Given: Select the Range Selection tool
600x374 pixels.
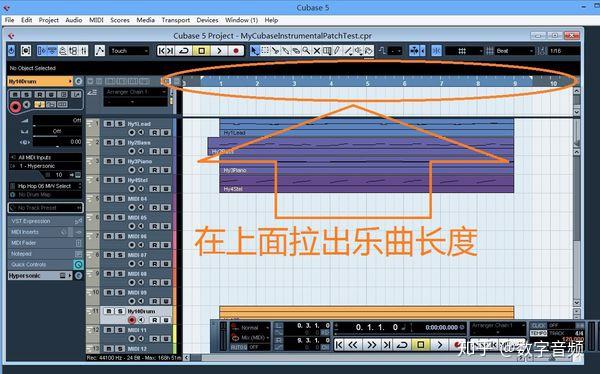Looking at the screenshot, I should pyautogui.click(x=265, y=51).
